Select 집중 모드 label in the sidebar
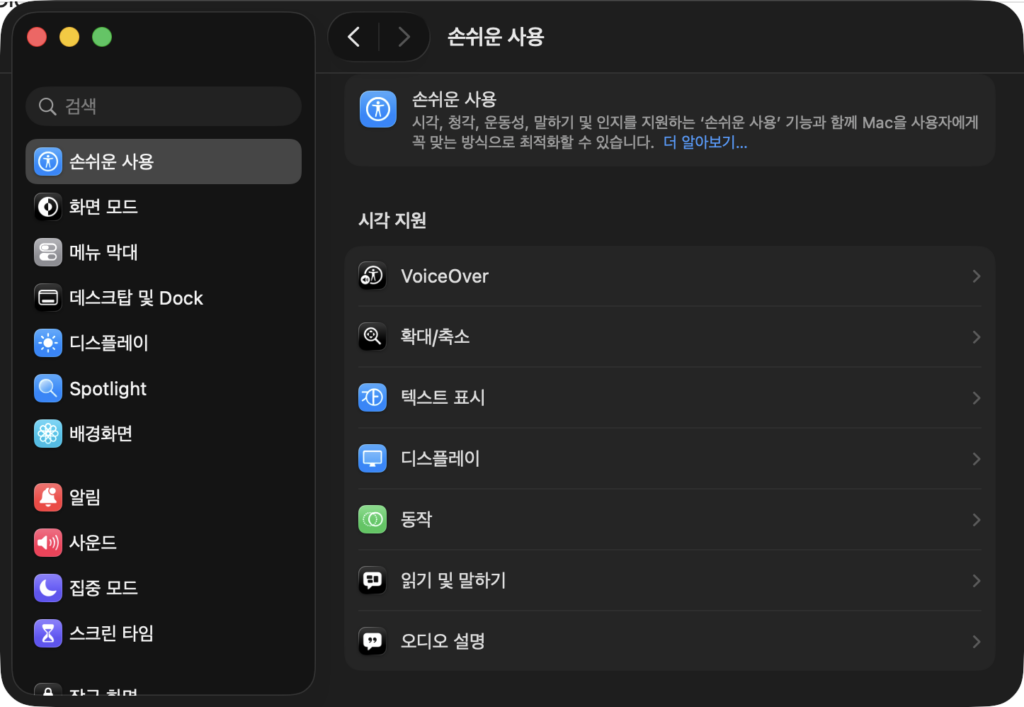 coord(103,588)
